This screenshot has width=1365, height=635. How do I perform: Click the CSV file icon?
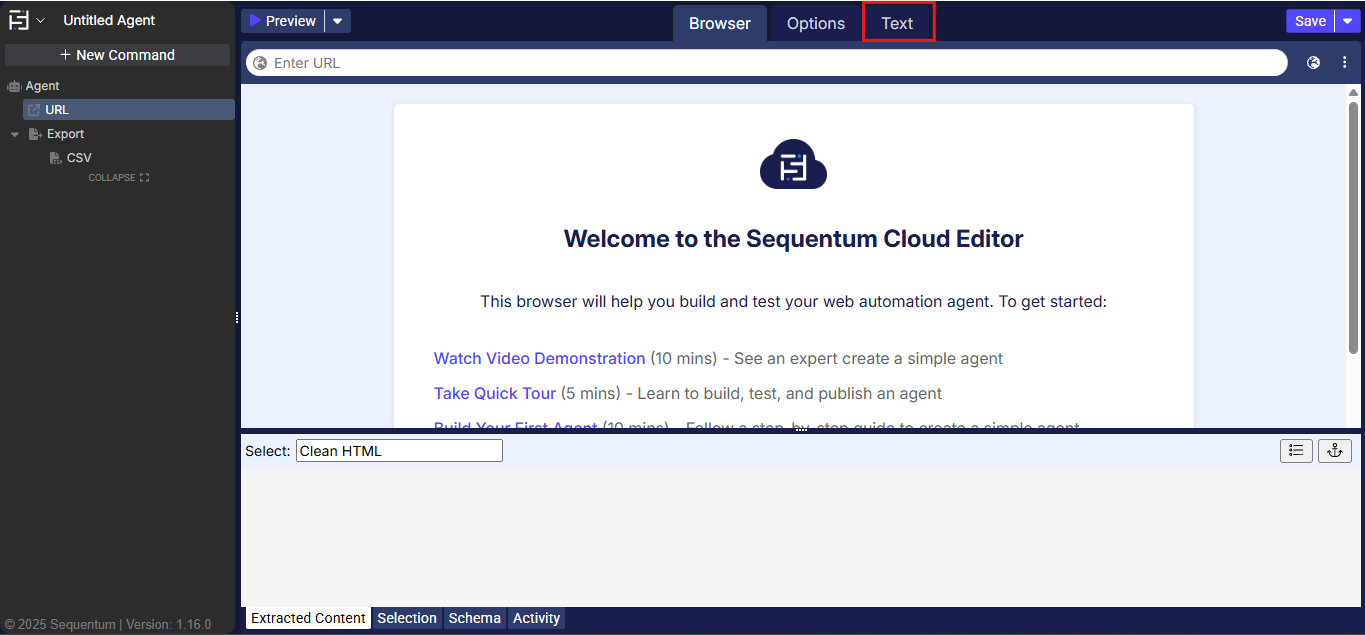coord(56,158)
